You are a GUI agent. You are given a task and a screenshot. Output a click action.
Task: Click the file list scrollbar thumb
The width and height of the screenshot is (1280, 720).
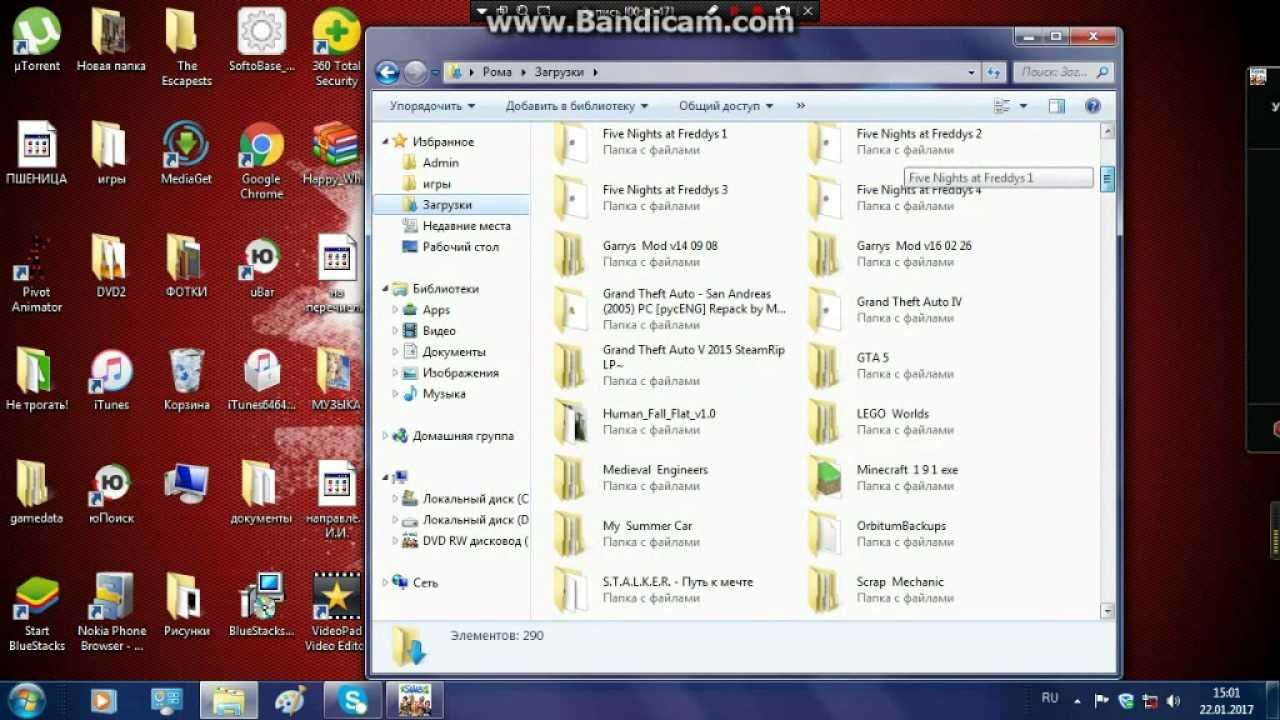coord(1107,179)
